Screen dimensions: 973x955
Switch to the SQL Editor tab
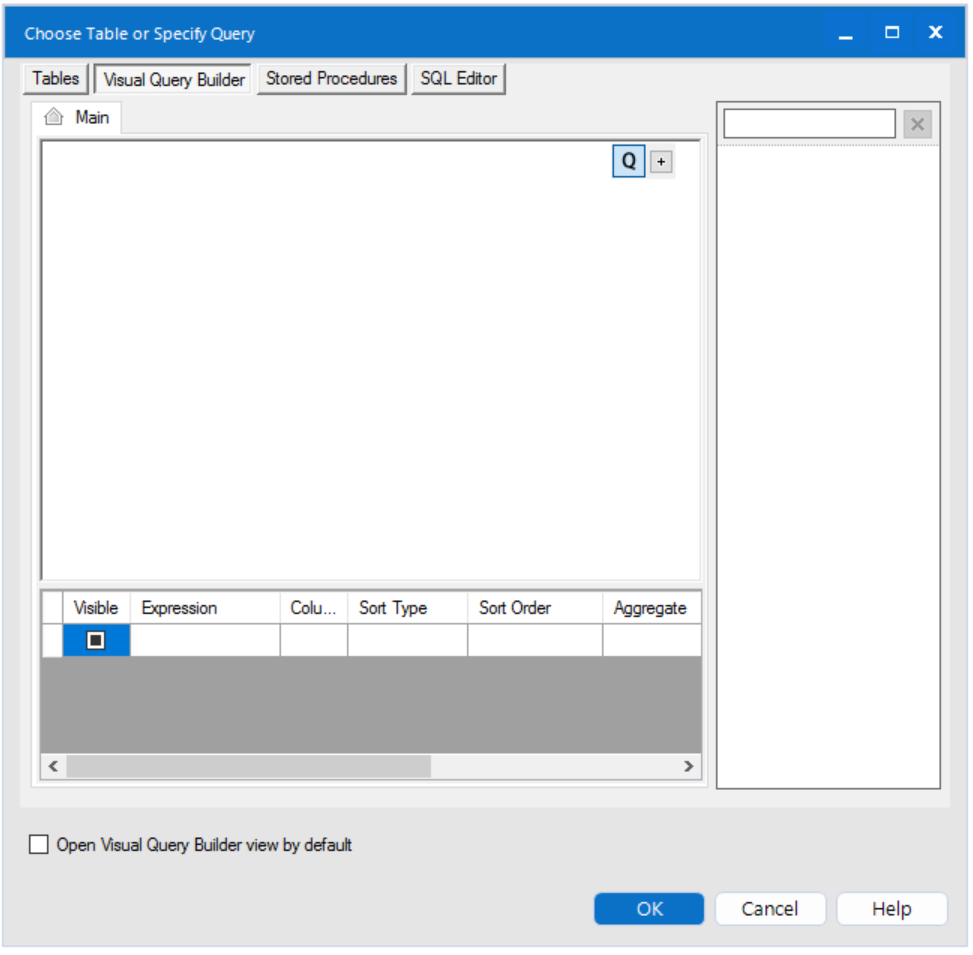click(458, 77)
